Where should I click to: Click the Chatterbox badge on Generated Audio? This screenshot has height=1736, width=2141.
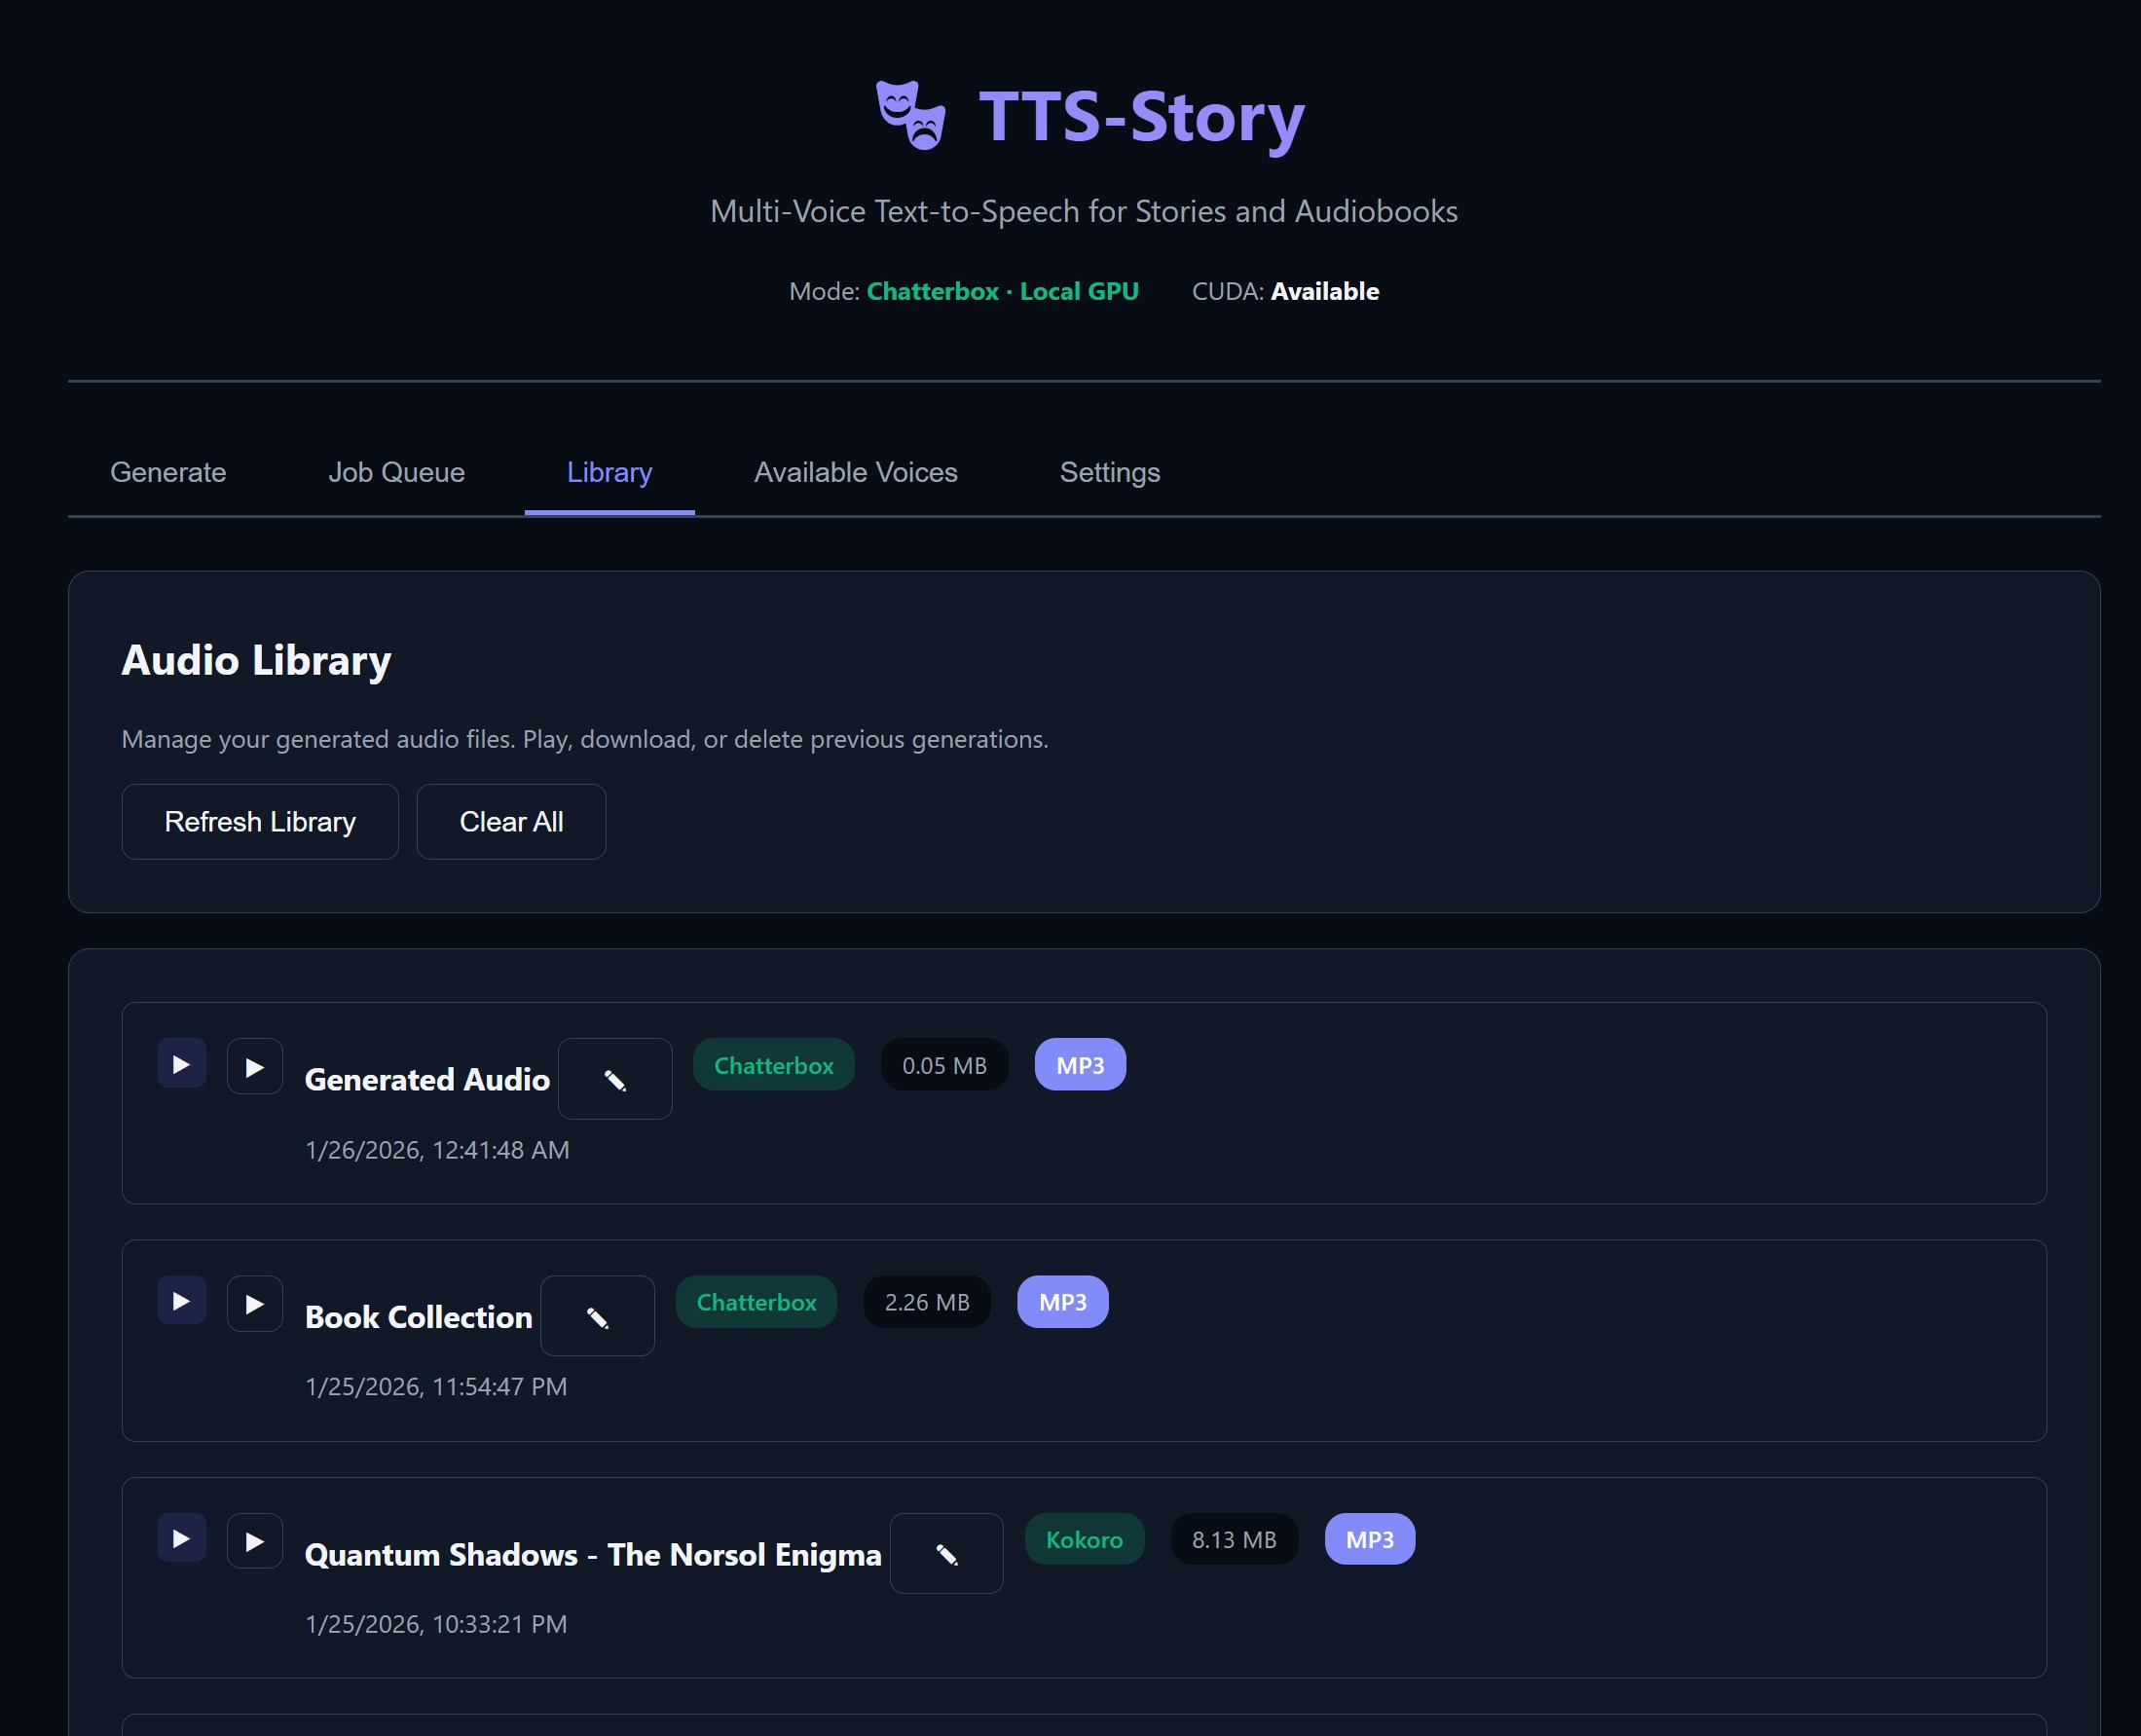coord(774,1065)
